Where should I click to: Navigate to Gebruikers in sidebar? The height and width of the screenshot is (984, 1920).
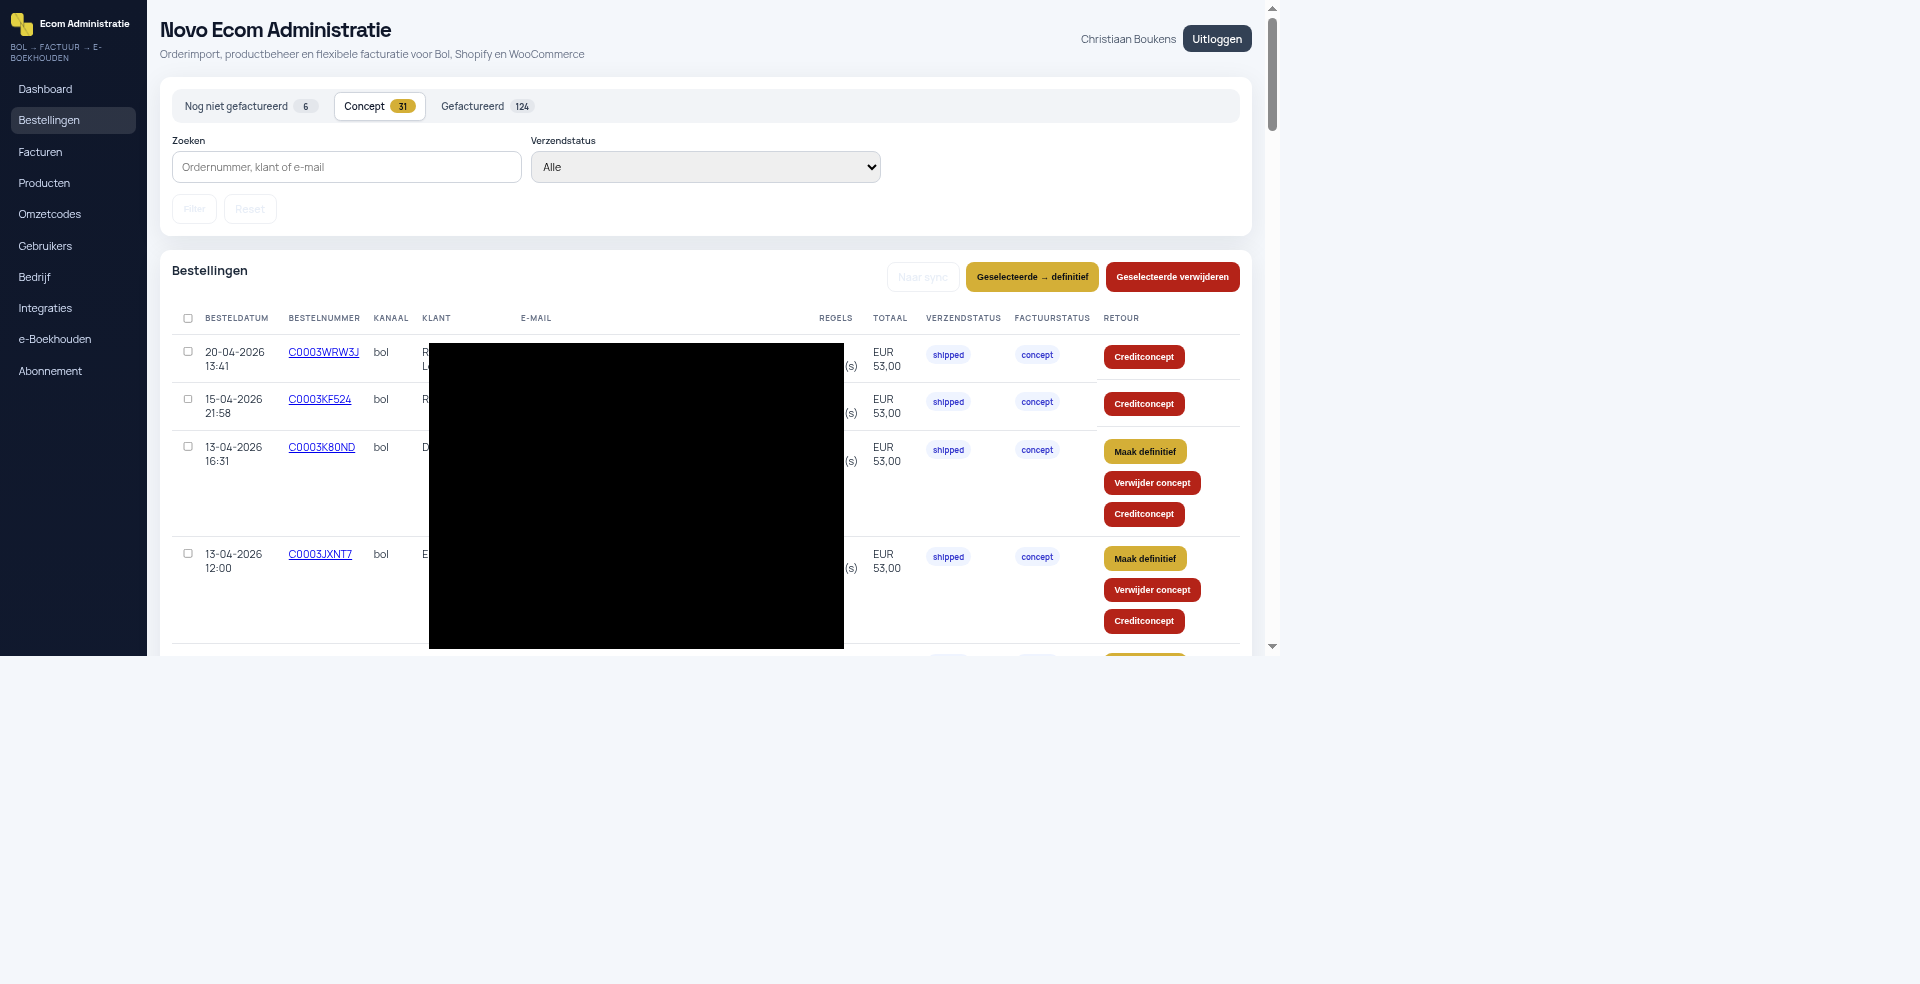tap(73, 246)
